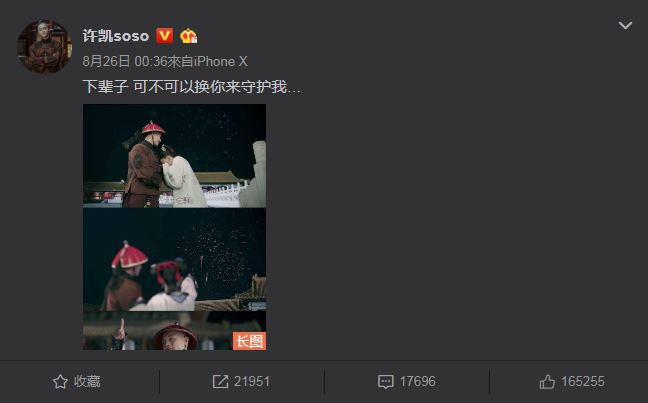Open the post options chevron dropdown
Screen dimensions: 648x403
[625, 26]
